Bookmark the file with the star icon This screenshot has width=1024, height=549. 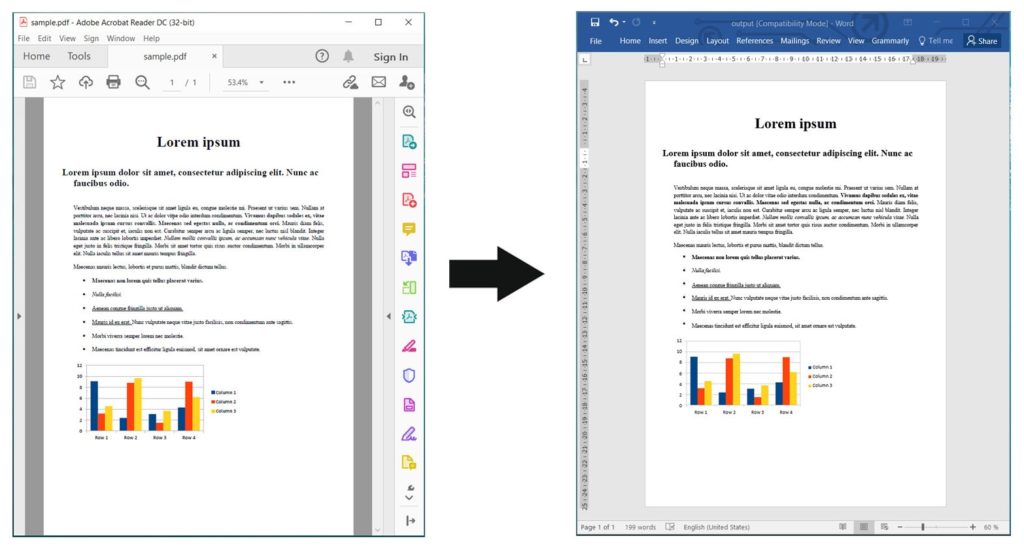click(58, 82)
